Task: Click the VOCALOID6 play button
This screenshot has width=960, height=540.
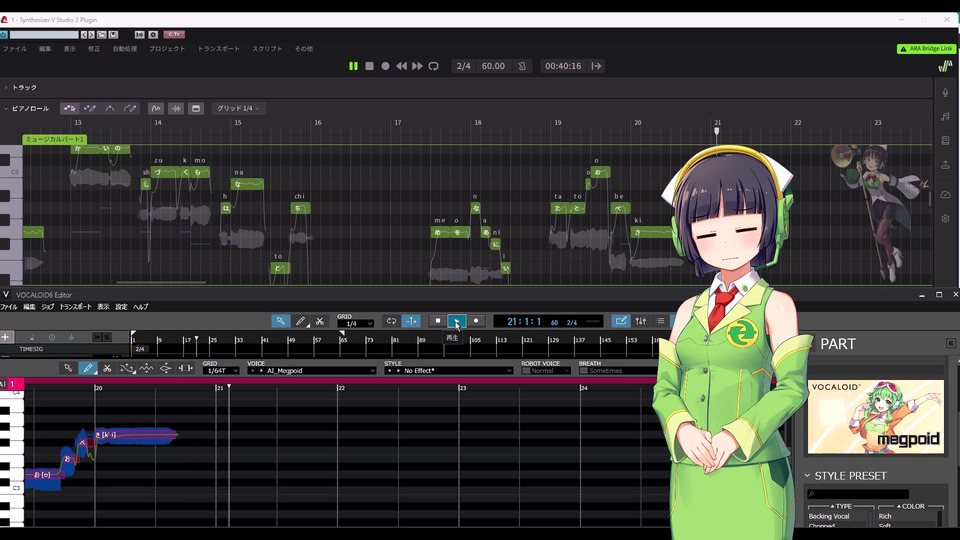Action: pos(457,321)
